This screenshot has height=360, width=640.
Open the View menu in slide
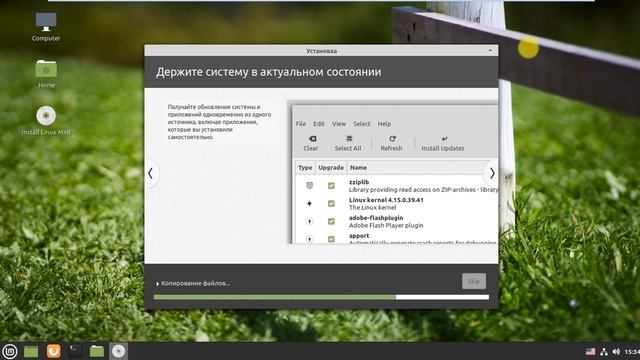(x=339, y=124)
